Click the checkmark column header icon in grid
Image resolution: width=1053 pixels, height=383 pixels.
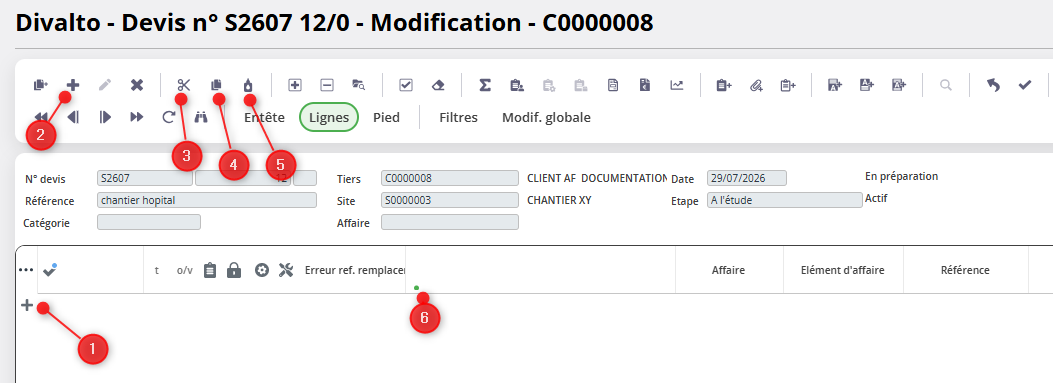coord(50,270)
